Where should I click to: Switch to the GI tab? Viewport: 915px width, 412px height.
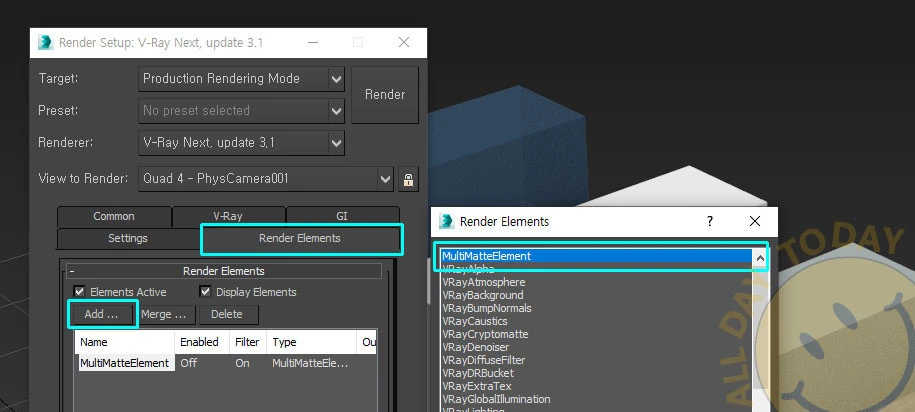tap(343, 217)
